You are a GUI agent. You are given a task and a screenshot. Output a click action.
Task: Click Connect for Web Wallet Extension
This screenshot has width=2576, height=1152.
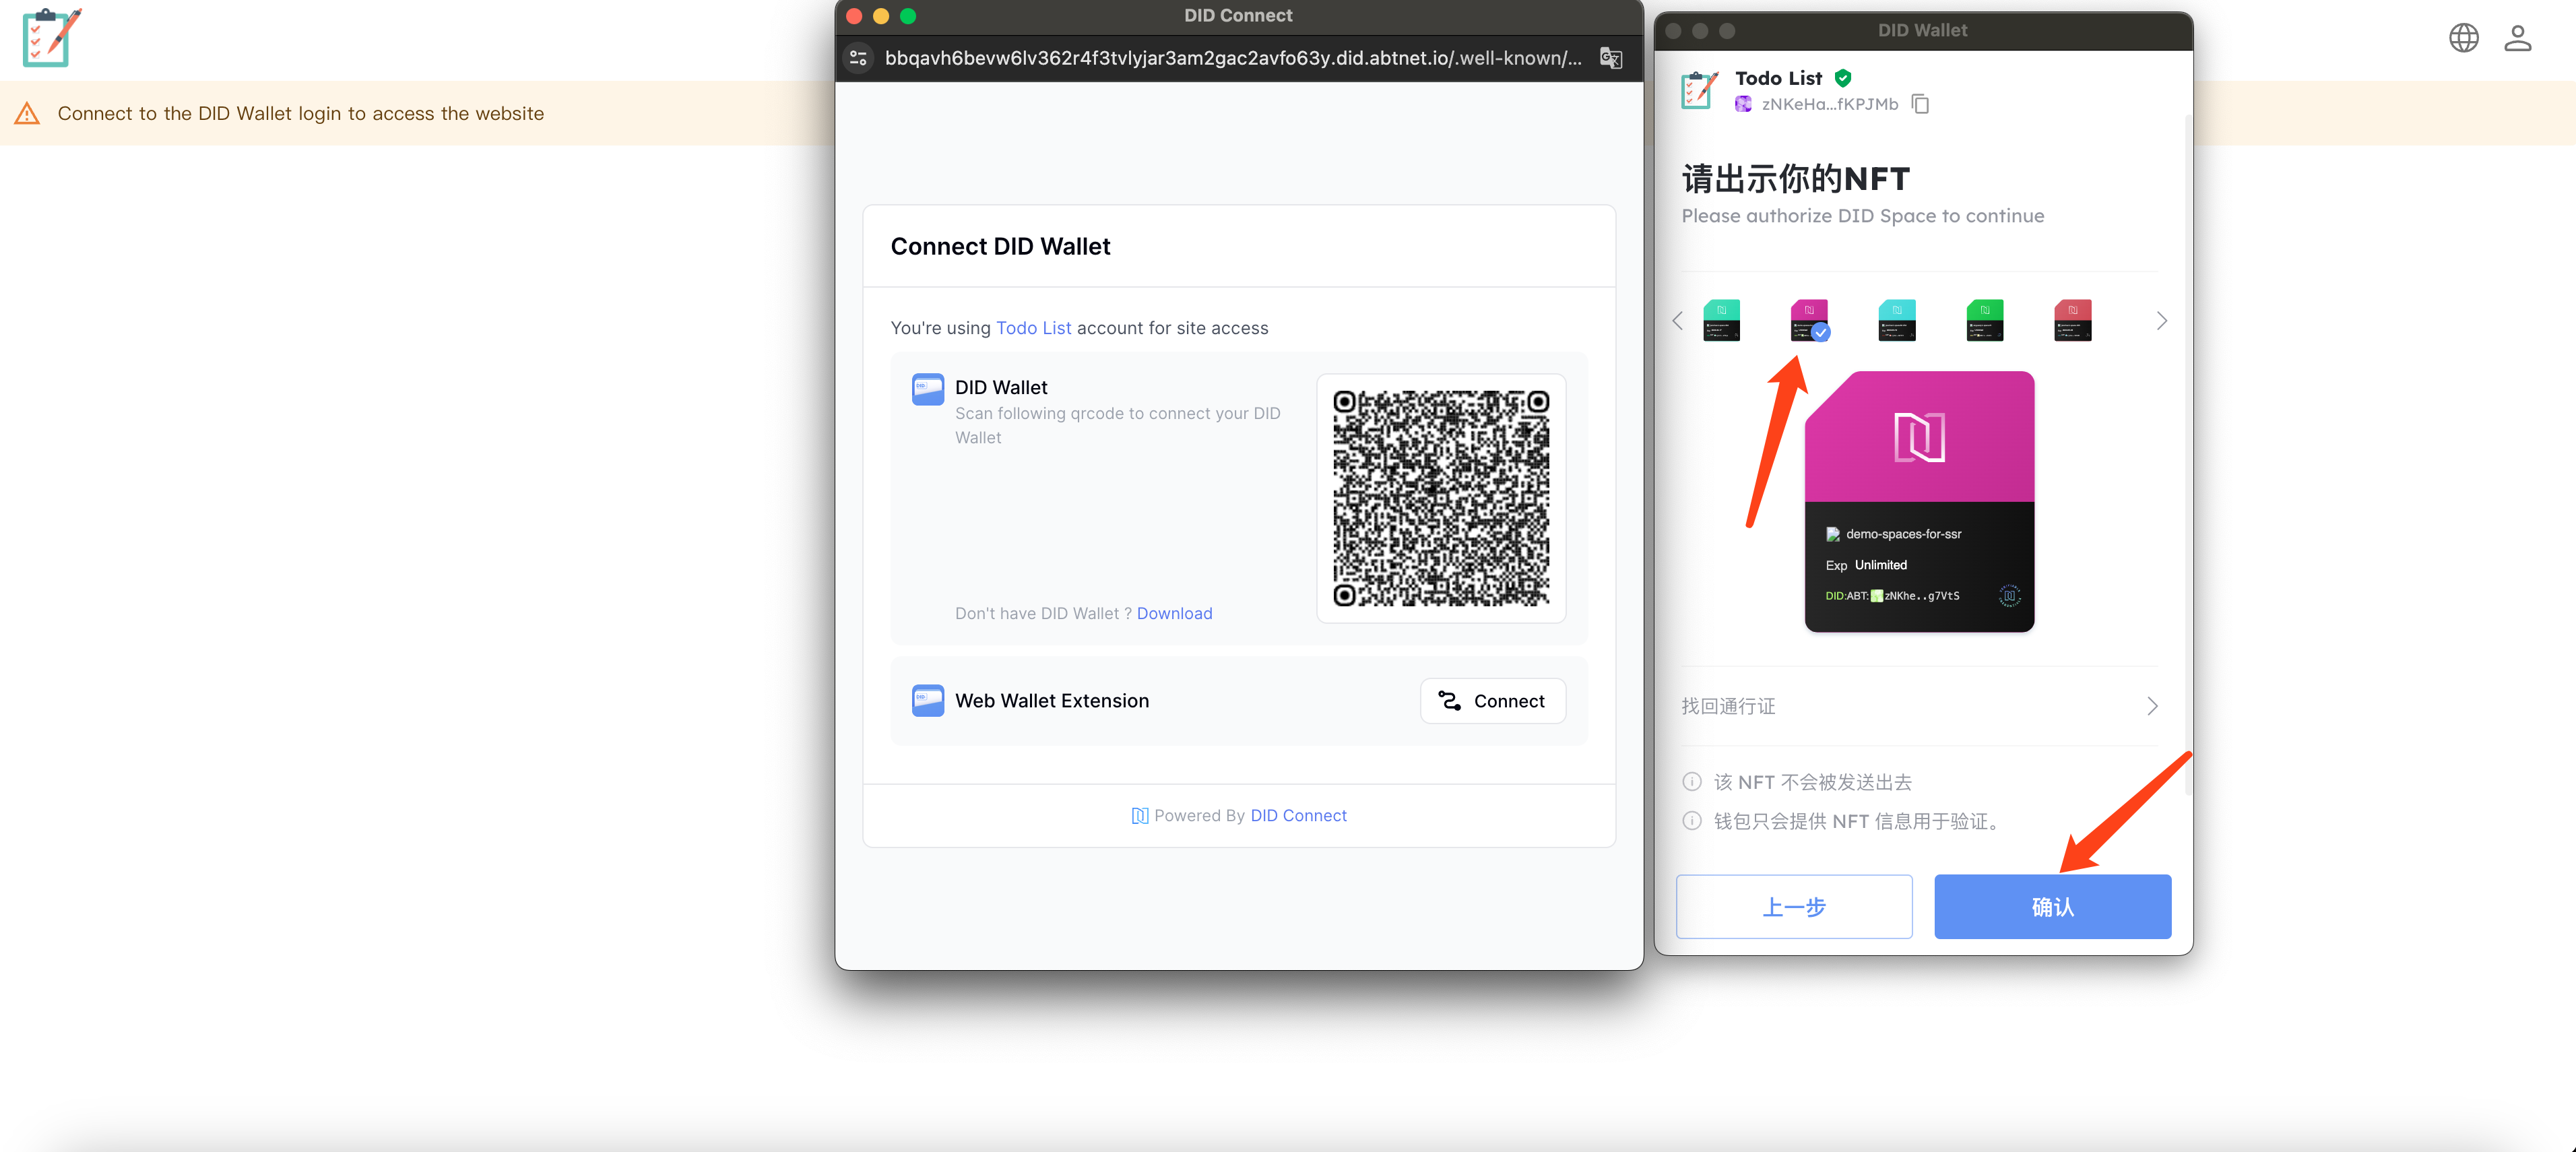[1492, 701]
